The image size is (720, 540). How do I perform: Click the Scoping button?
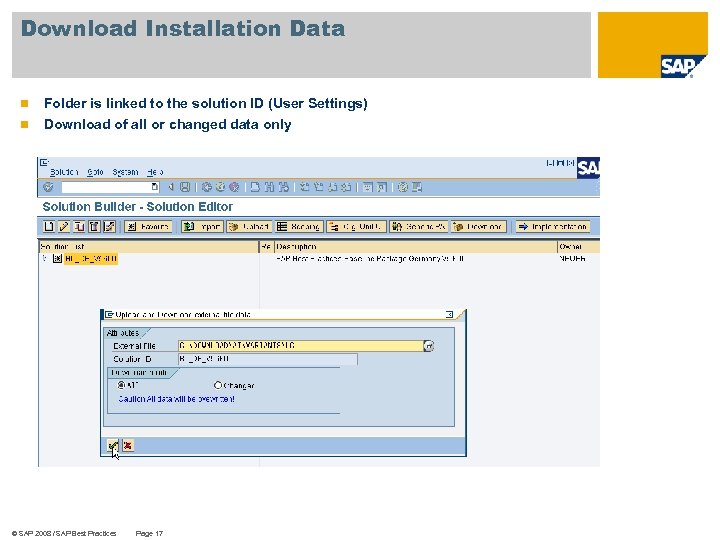(299, 226)
